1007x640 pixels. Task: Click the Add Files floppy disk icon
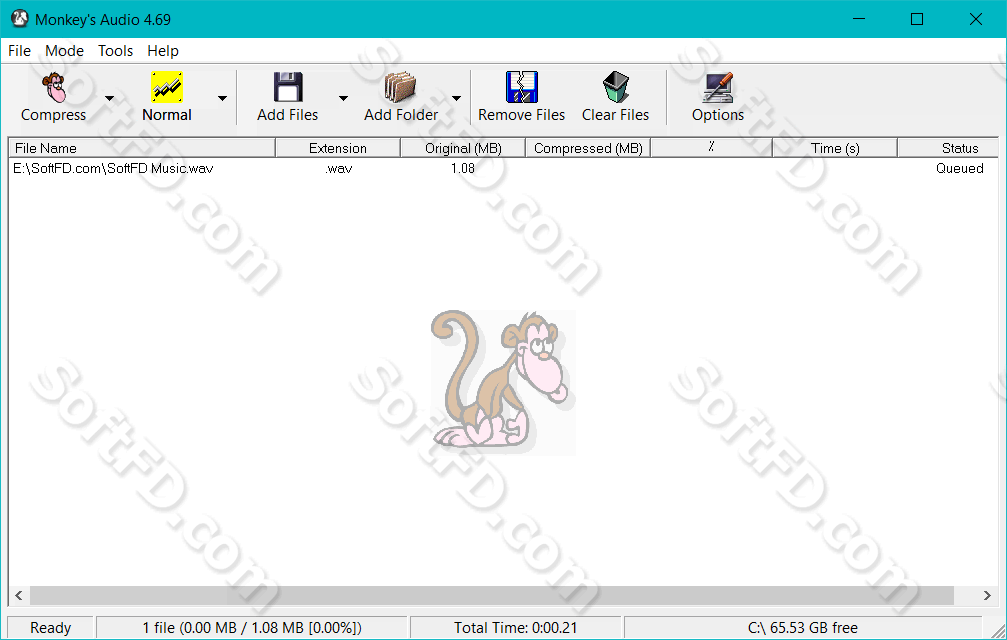click(288, 87)
